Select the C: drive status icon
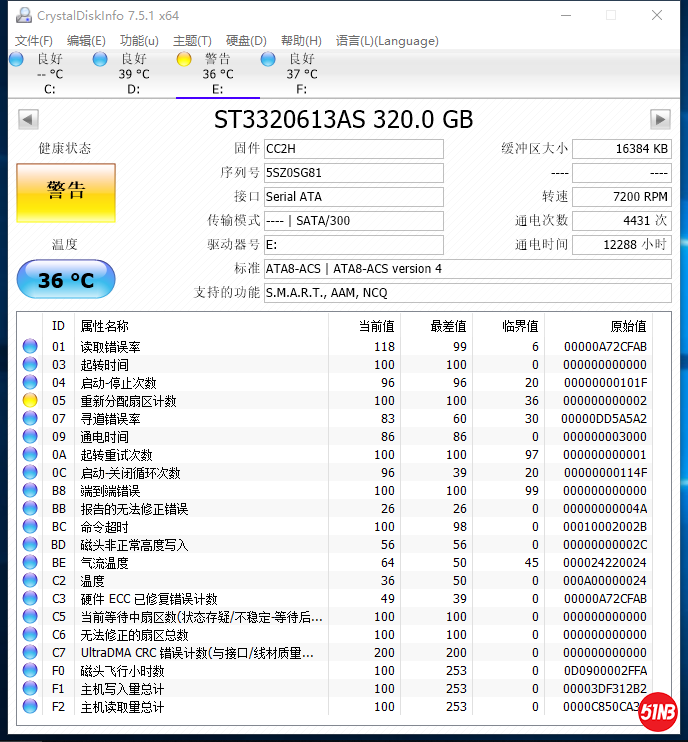Viewport: 688px width, 742px height. coord(16,59)
